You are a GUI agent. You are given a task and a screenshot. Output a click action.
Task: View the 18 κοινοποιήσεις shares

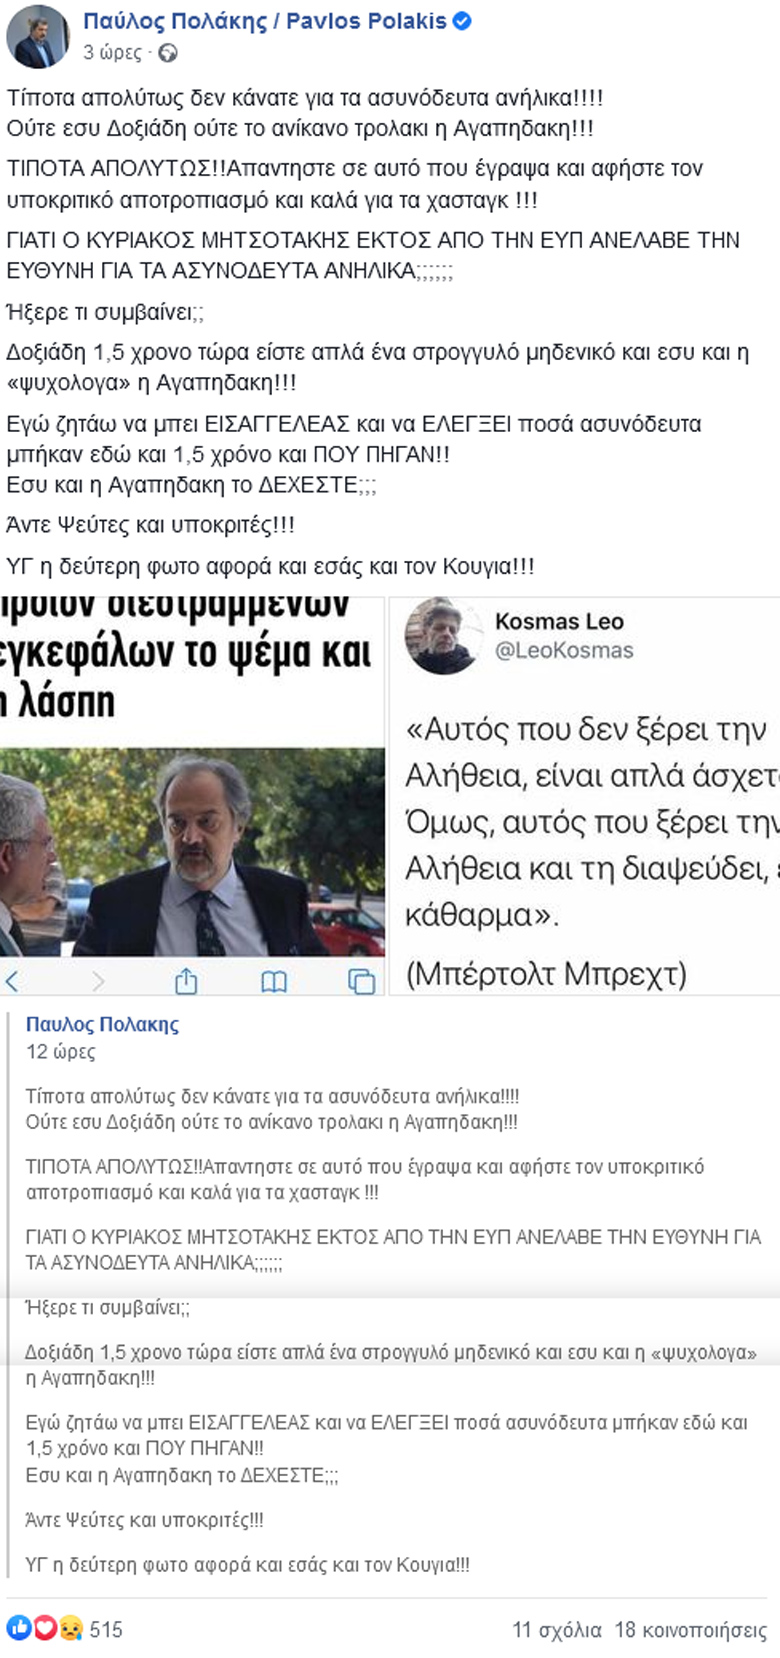tap(691, 1629)
